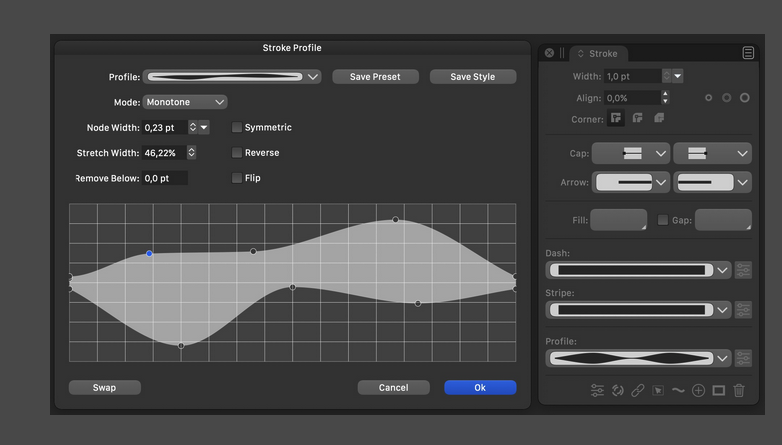Screen dimensions: 782x445
Task: Click the plus circle icon to add stroke
Action: coord(698,390)
